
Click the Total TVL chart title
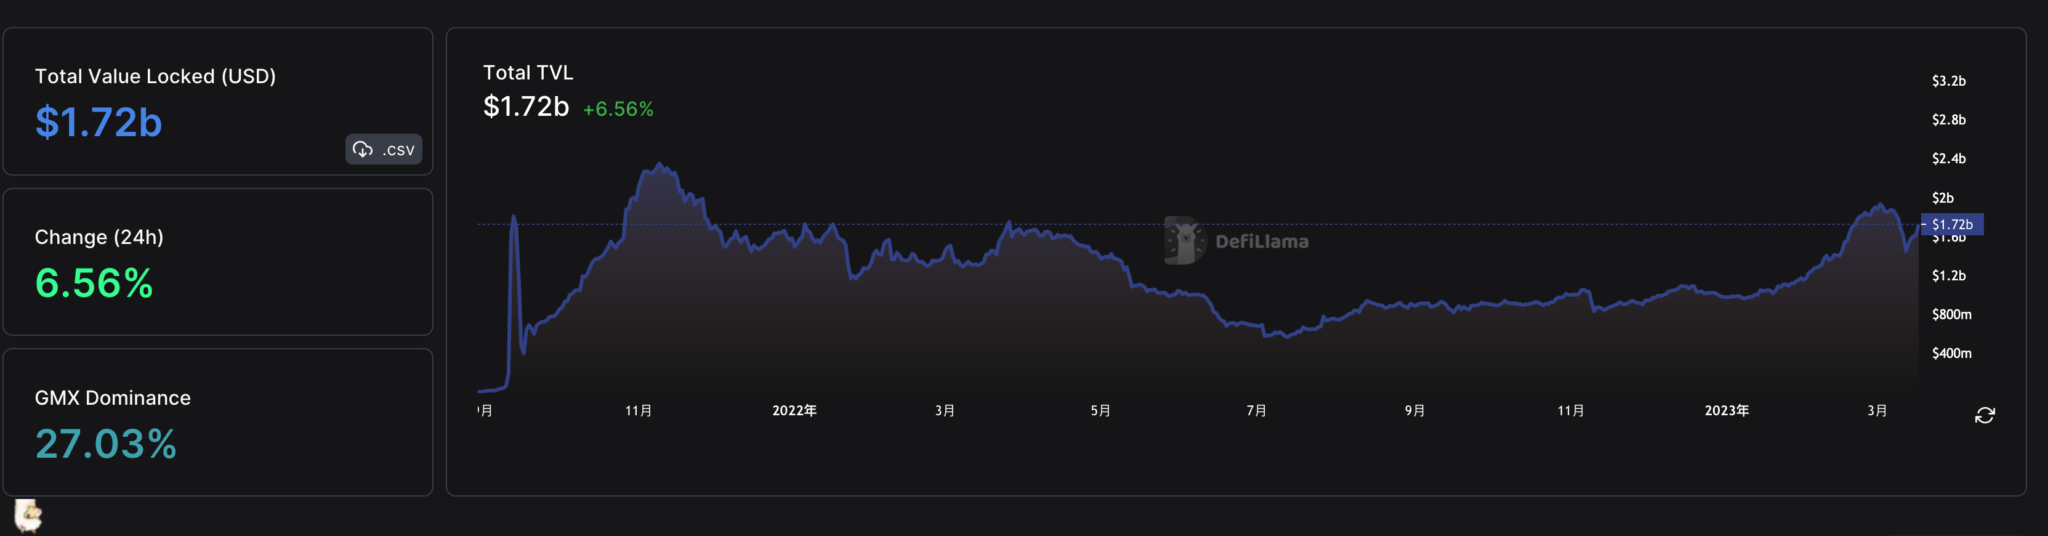point(528,73)
